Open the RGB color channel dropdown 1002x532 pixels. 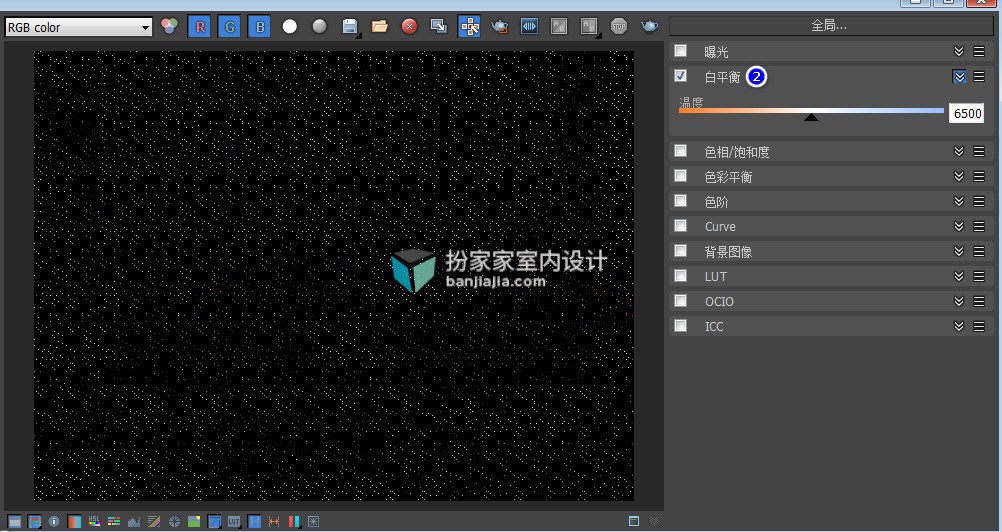click(x=79, y=27)
